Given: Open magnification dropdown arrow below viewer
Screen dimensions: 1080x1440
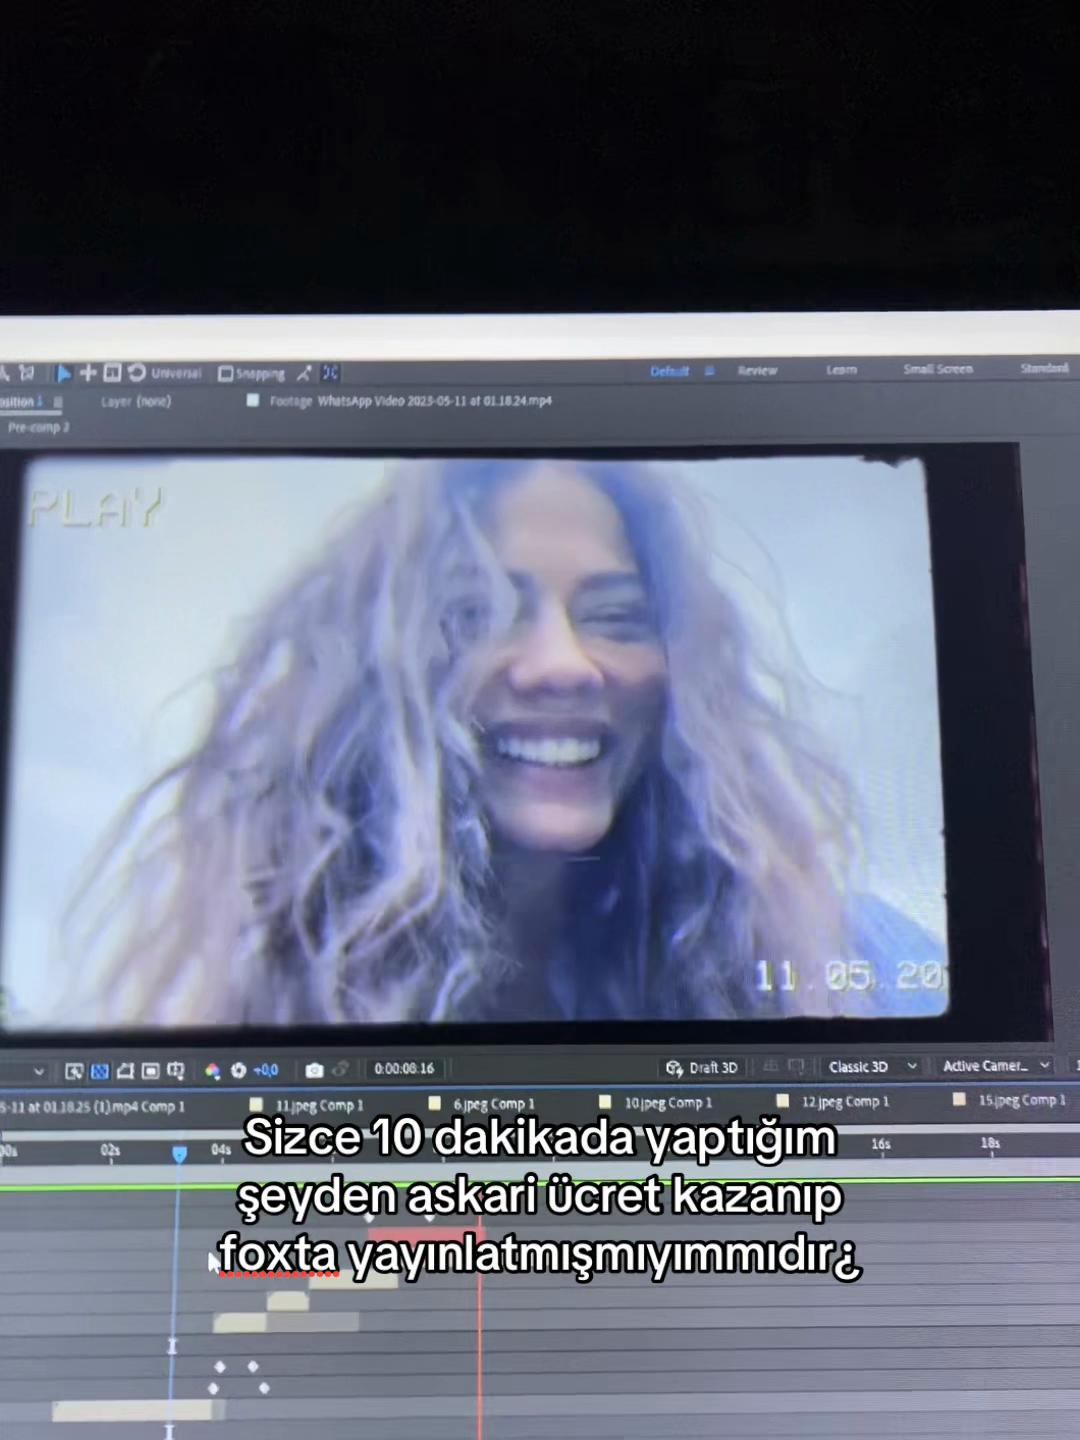Looking at the screenshot, I should [x=39, y=1071].
